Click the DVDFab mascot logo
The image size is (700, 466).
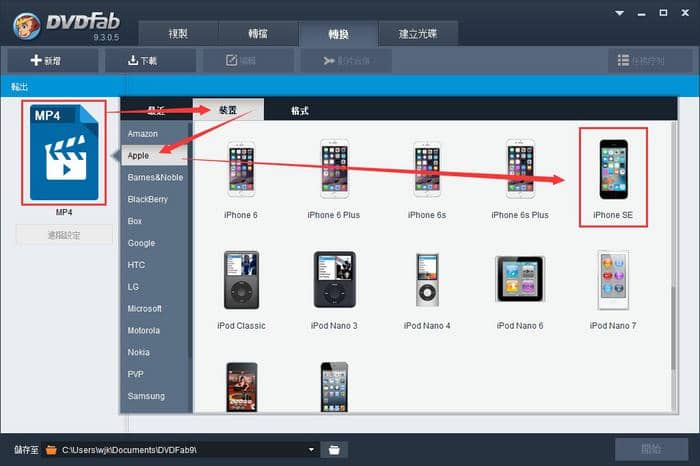[27, 26]
